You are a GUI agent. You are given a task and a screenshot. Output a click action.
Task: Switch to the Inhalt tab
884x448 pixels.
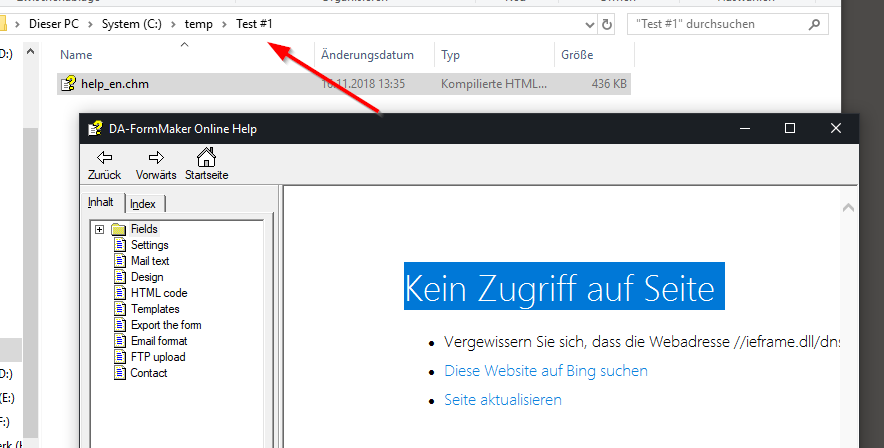coord(101,202)
